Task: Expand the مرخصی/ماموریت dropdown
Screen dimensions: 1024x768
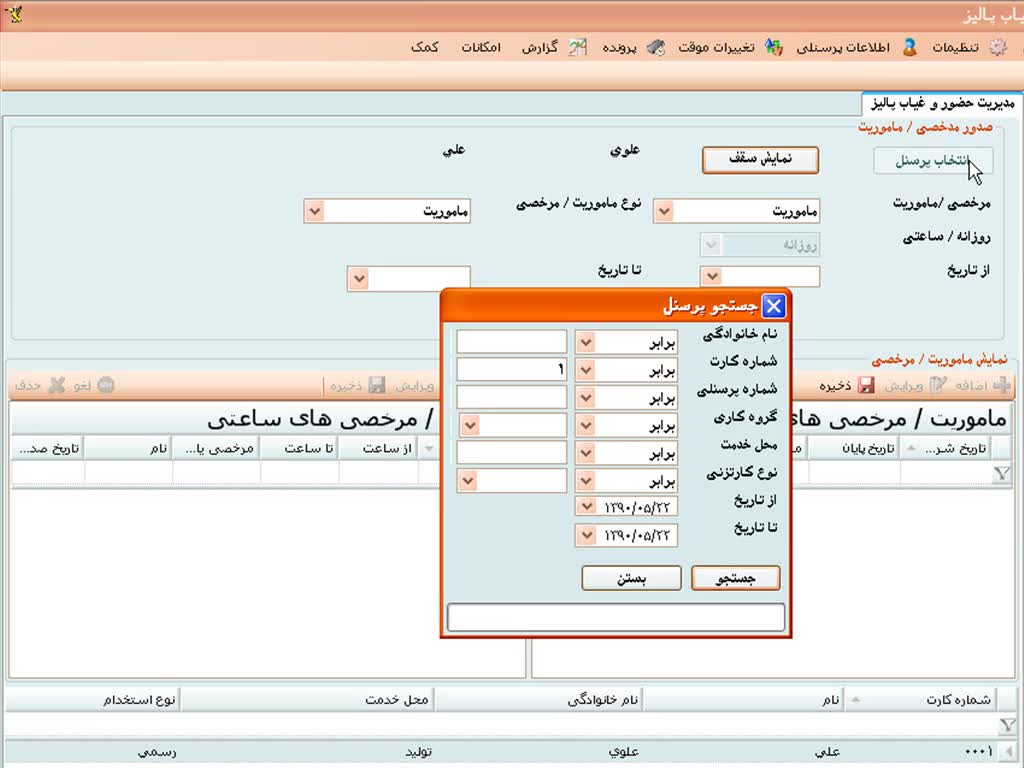Action: click(x=664, y=211)
